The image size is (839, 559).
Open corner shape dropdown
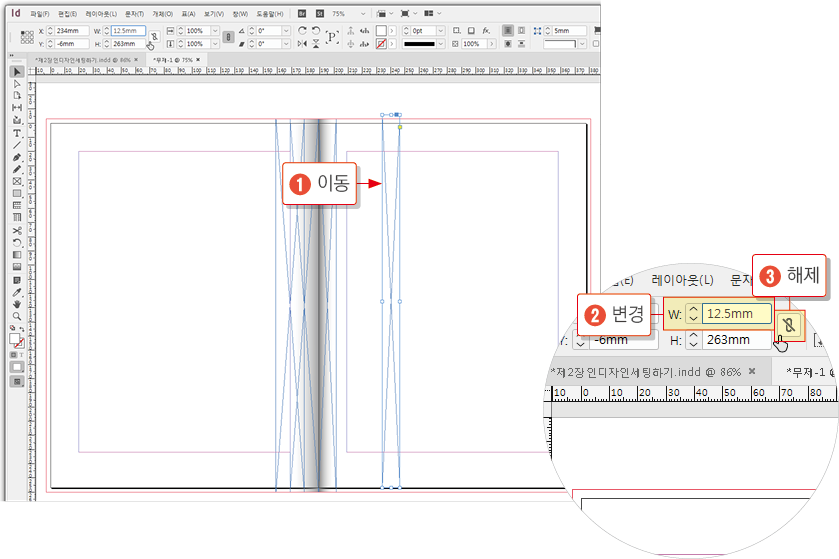(582, 44)
